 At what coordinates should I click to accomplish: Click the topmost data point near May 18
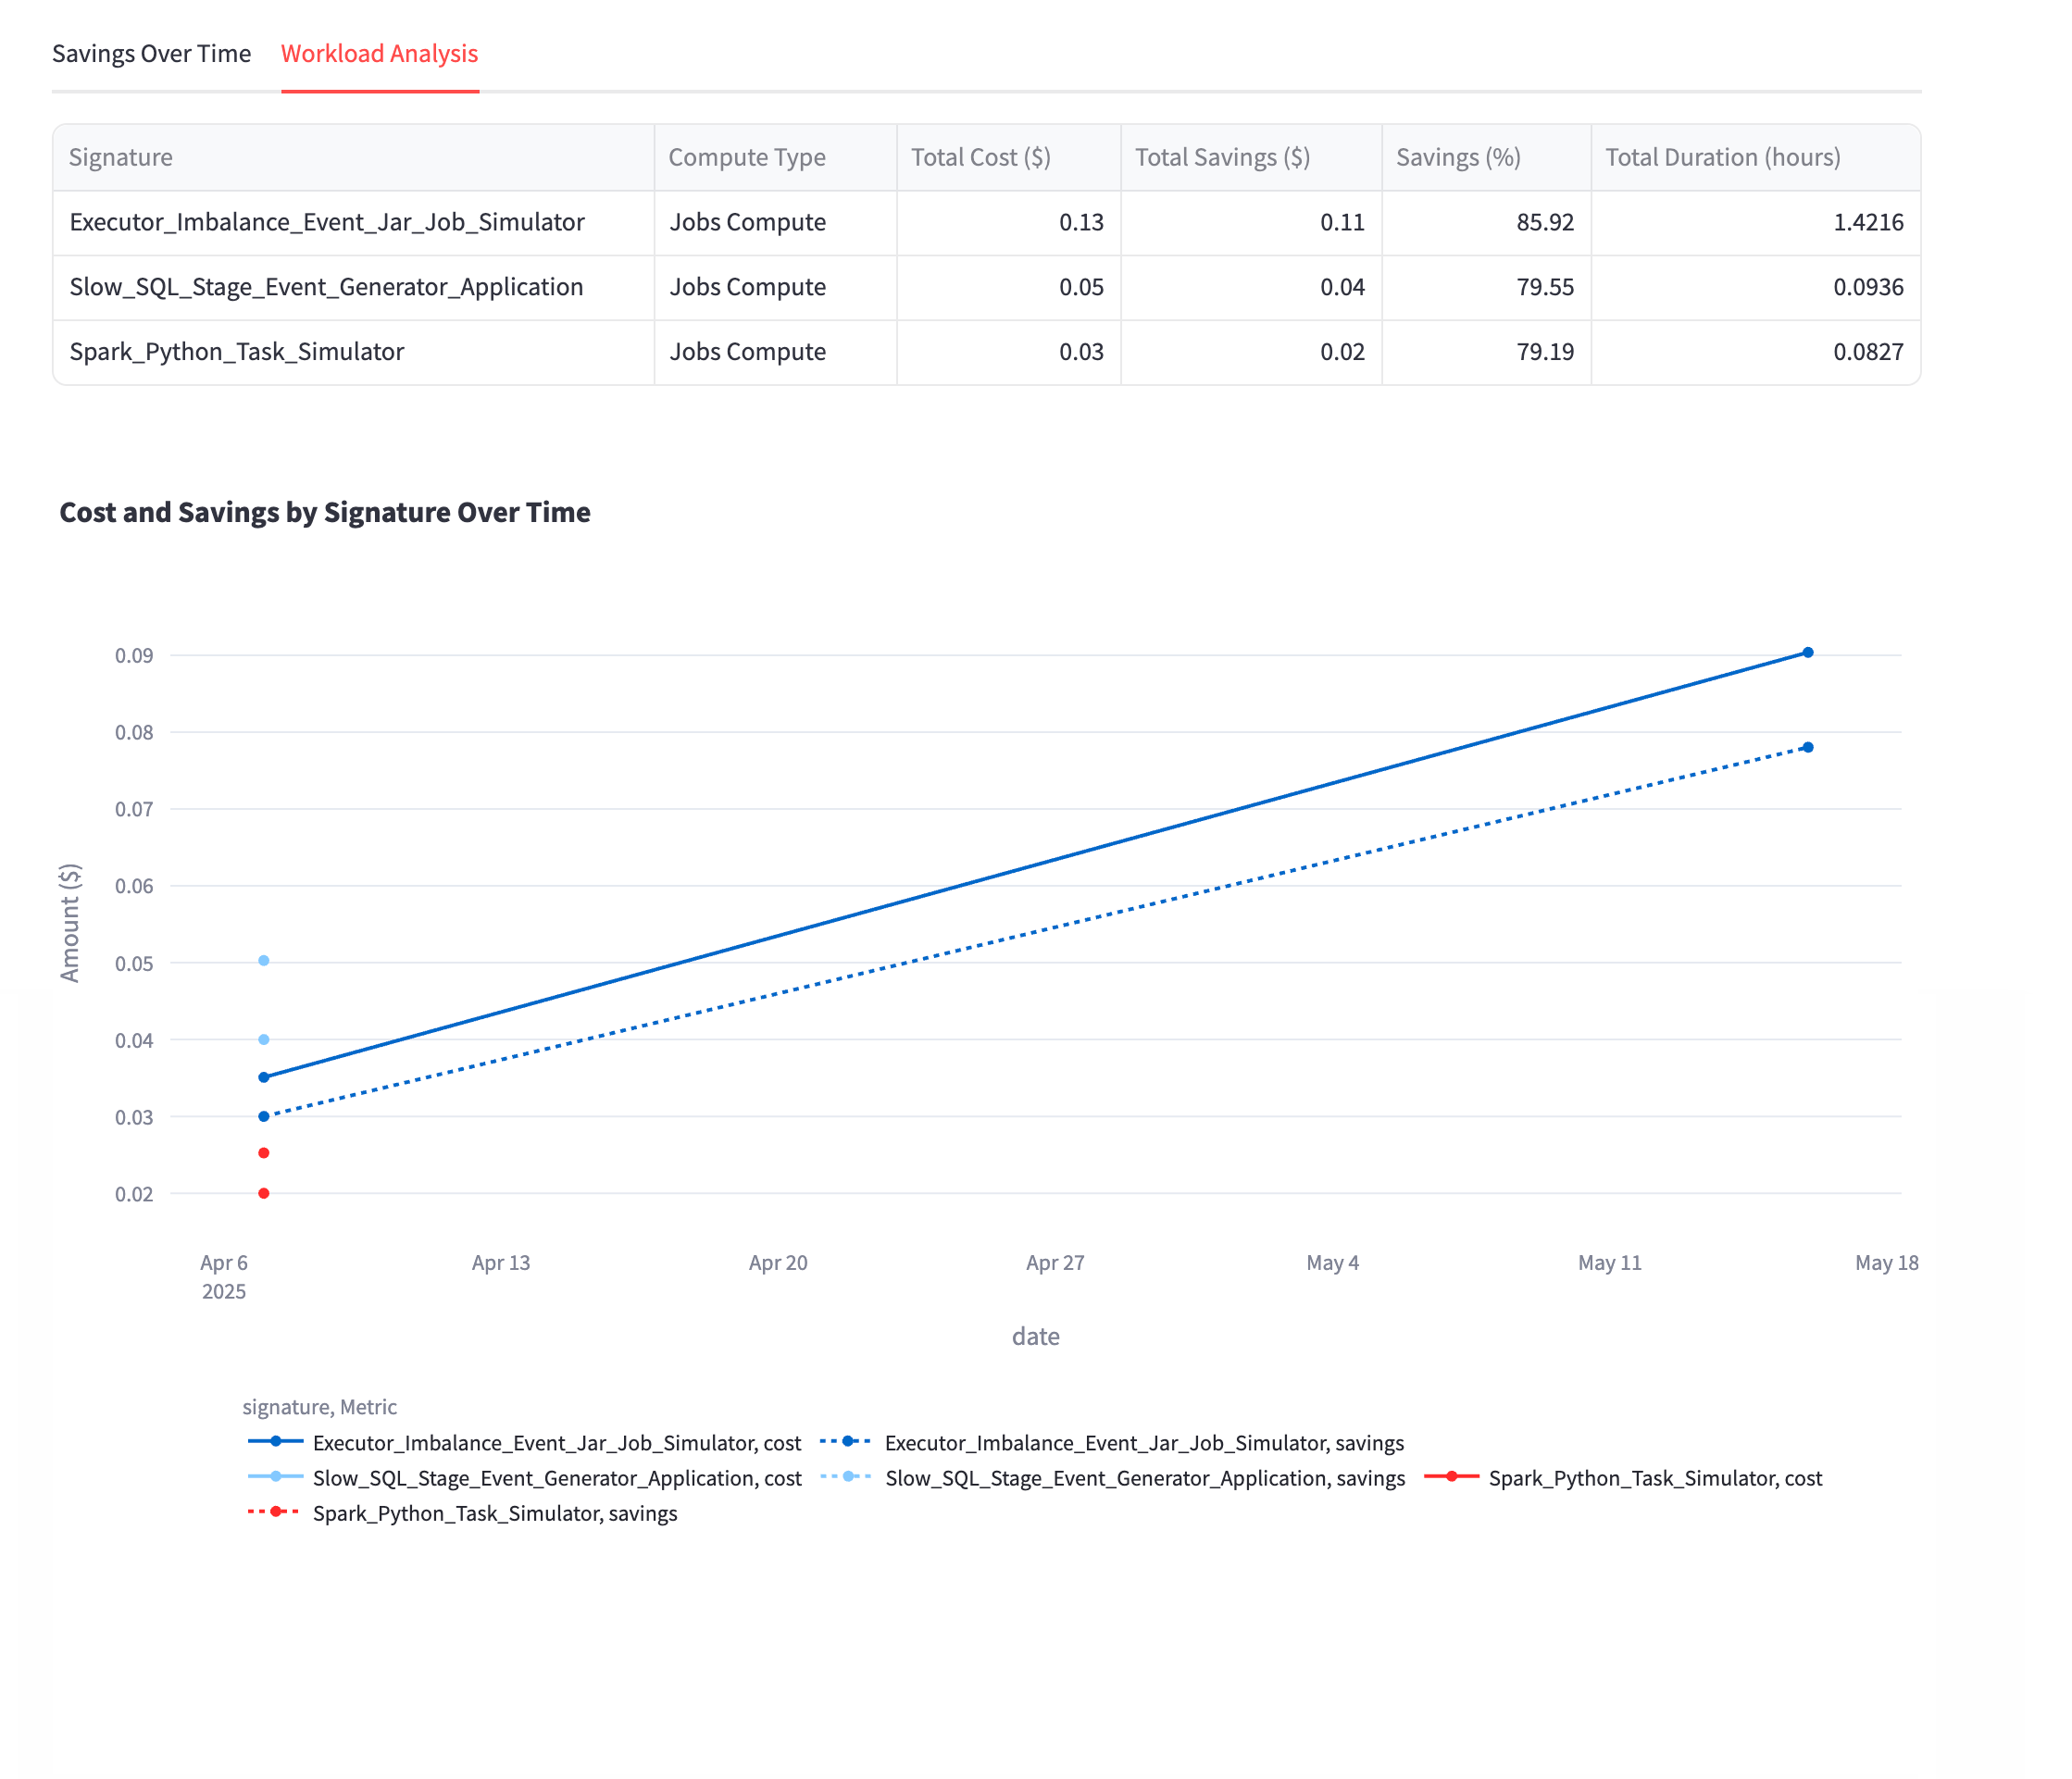click(1806, 650)
